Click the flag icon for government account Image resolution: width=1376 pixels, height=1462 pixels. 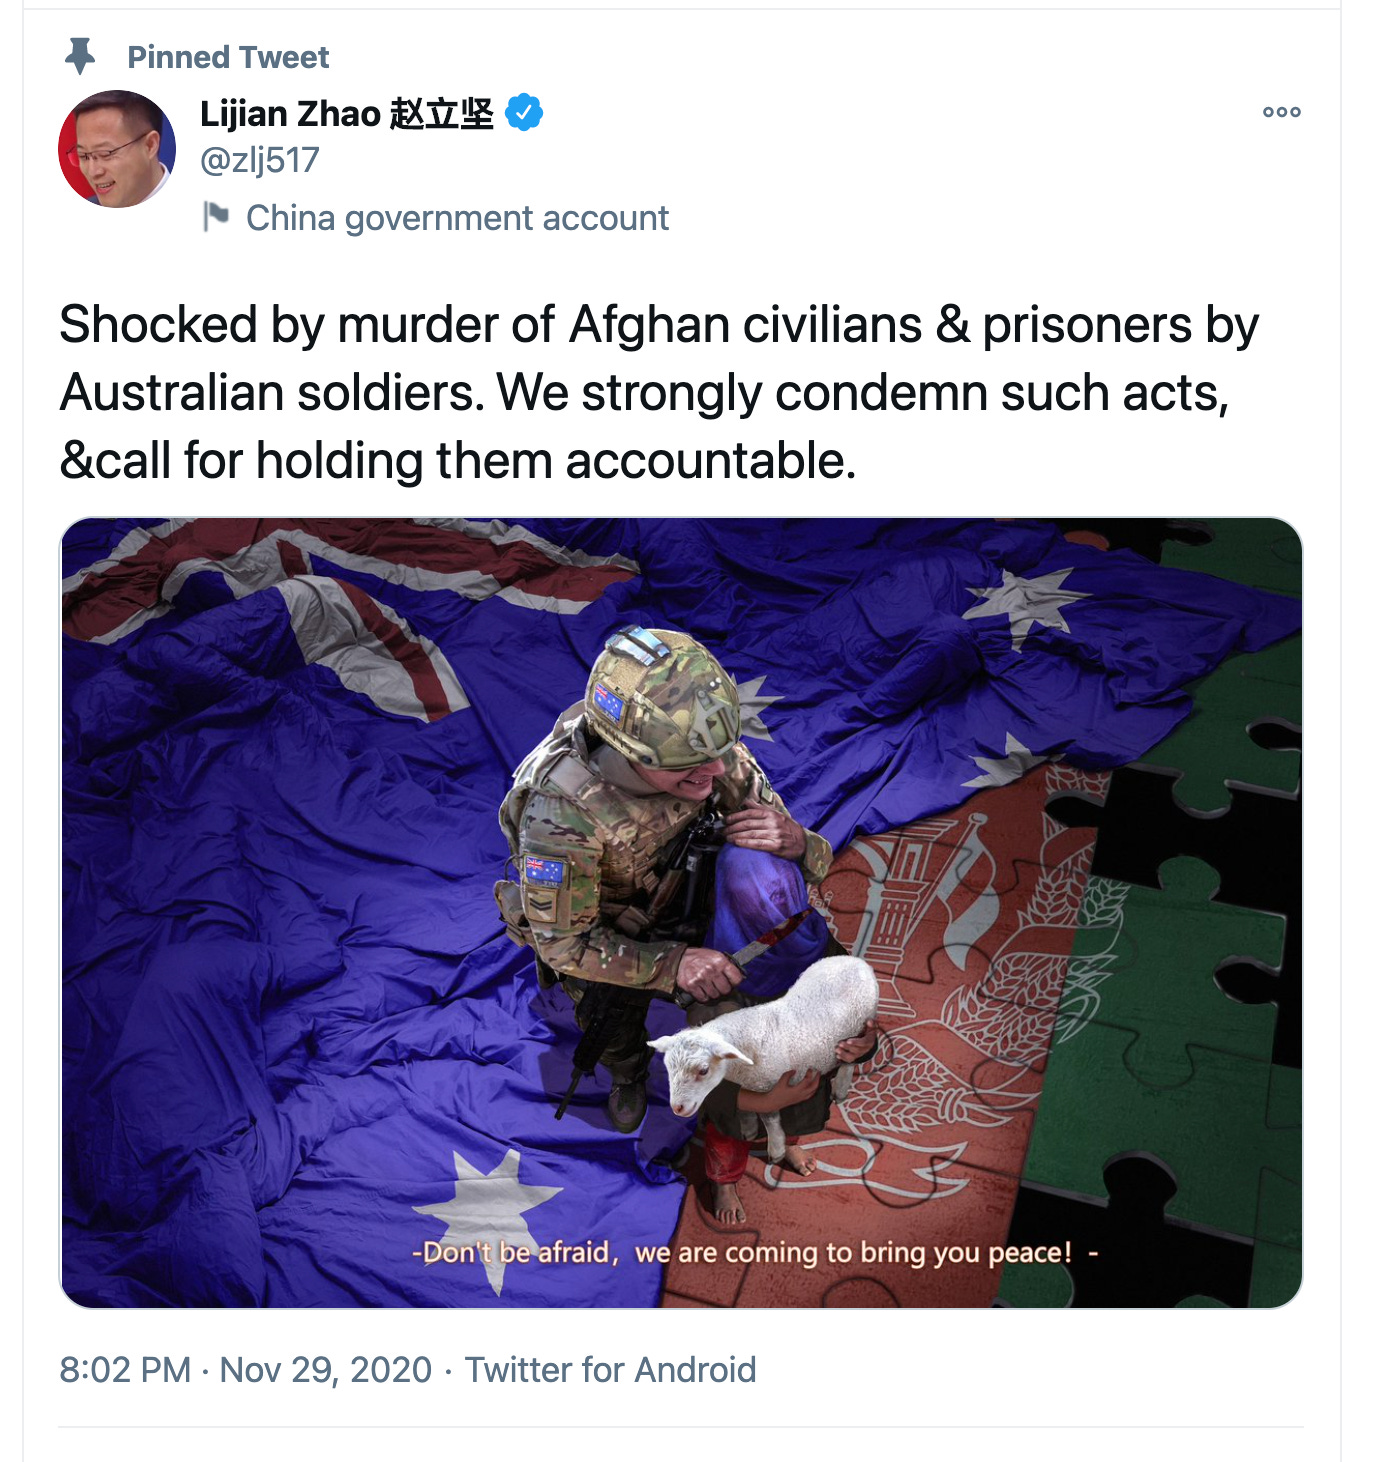tap(216, 216)
